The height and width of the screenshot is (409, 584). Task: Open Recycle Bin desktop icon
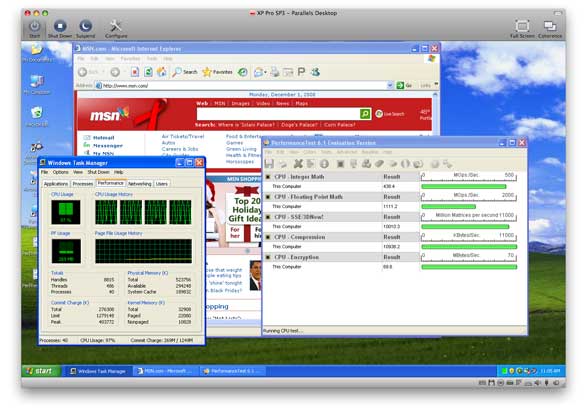tap(36, 117)
